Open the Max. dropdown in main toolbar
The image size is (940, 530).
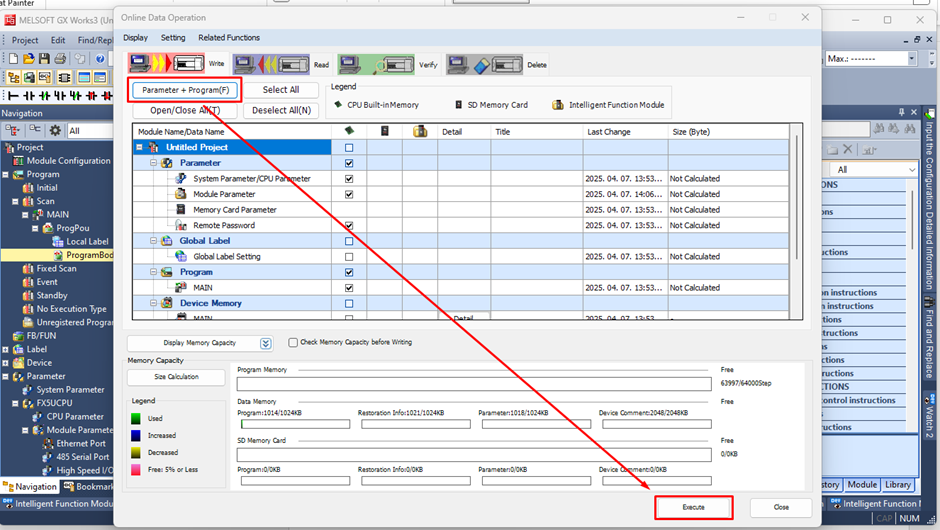point(911,58)
